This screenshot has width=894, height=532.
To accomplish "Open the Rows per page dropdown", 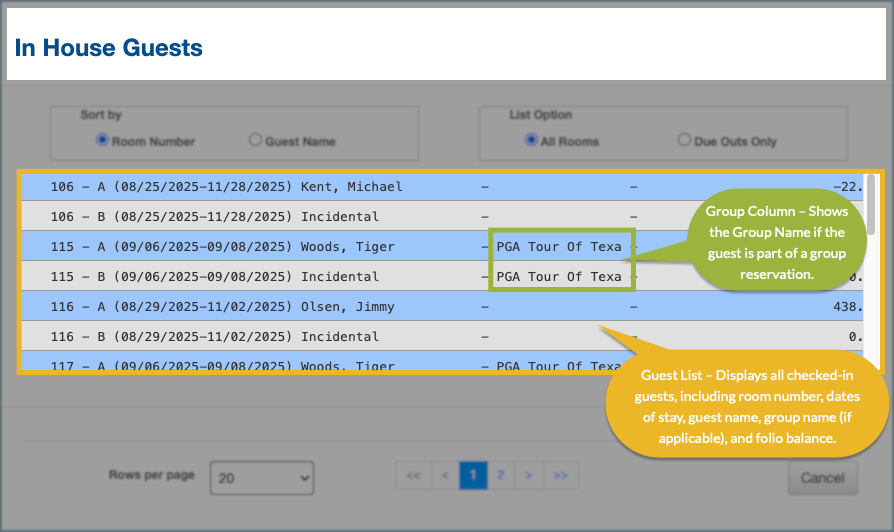I will (x=262, y=478).
